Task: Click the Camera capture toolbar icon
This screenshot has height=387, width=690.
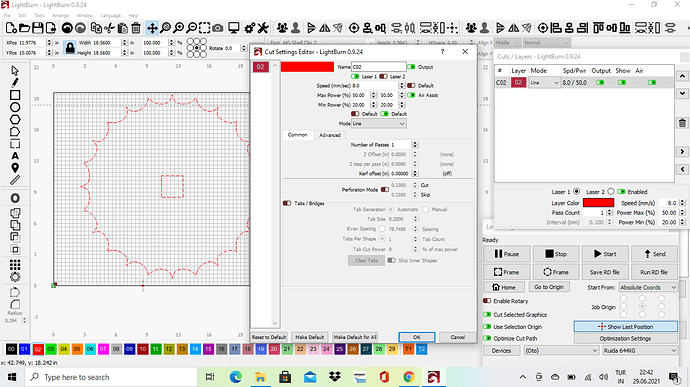Action: (217, 28)
